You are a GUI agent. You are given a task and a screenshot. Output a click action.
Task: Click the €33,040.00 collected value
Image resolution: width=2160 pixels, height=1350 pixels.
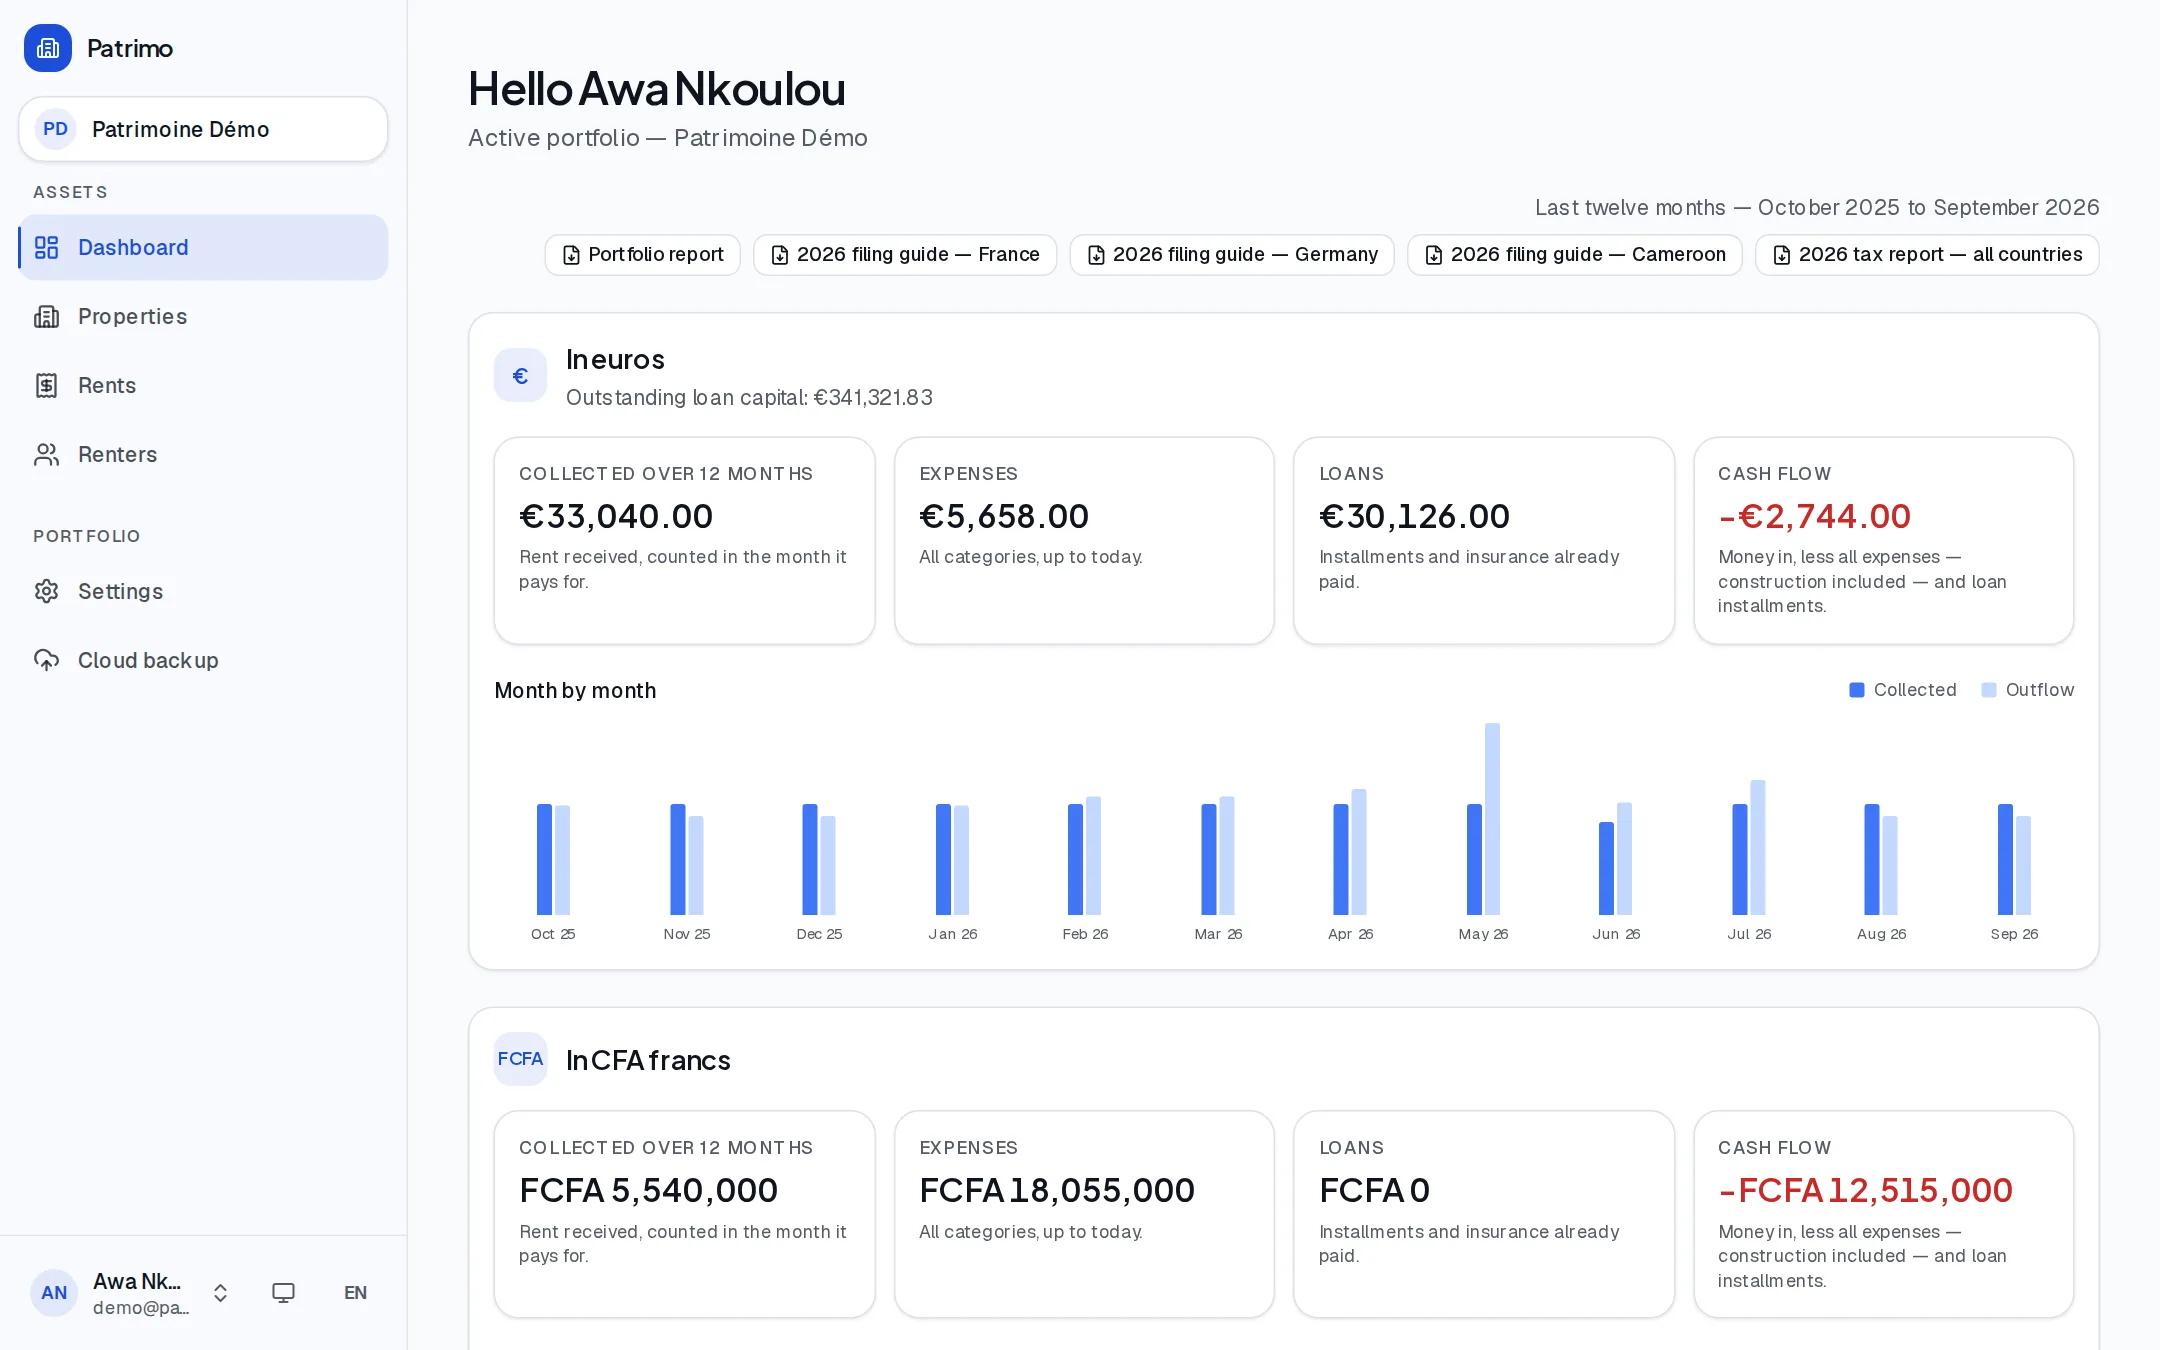616,516
